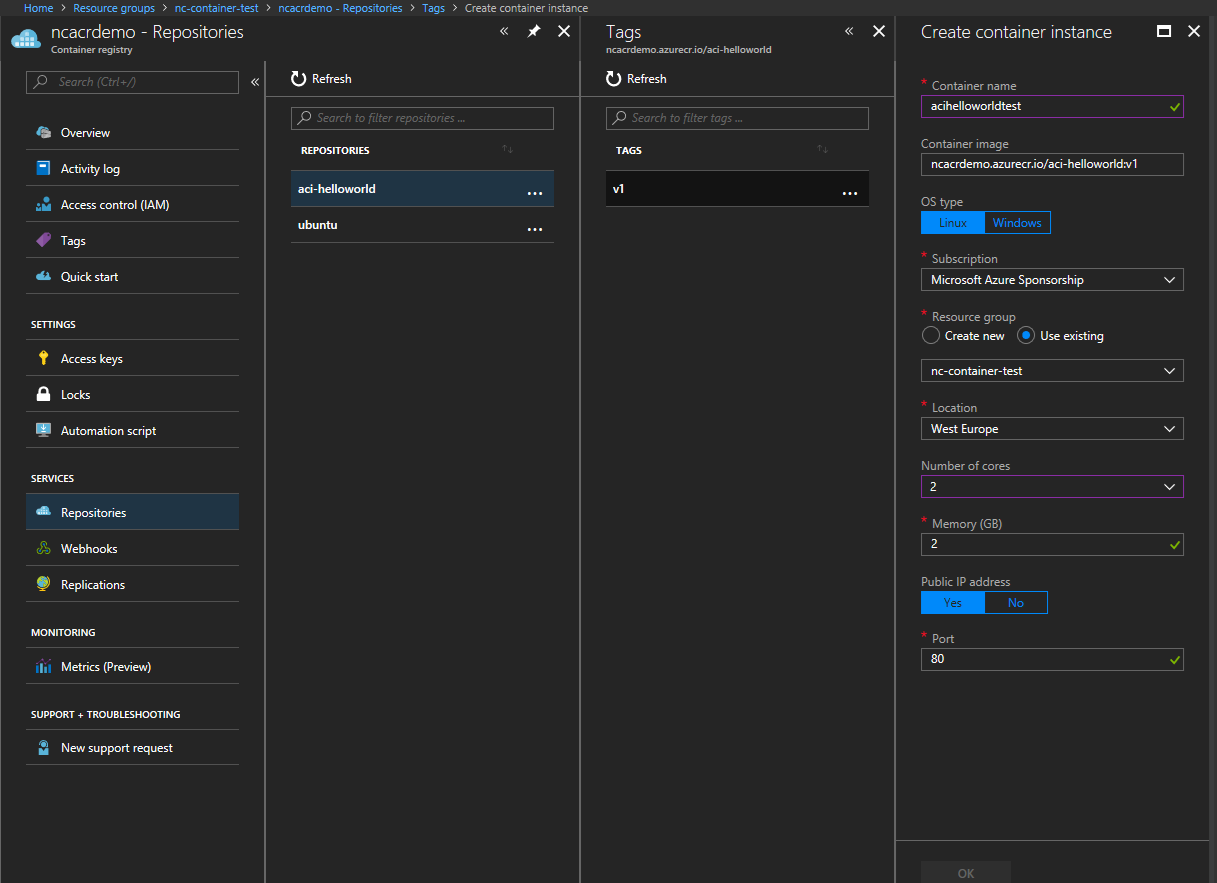Open more options for v1 tag
The image size is (1217, 883).
click(x=850, y=193)
